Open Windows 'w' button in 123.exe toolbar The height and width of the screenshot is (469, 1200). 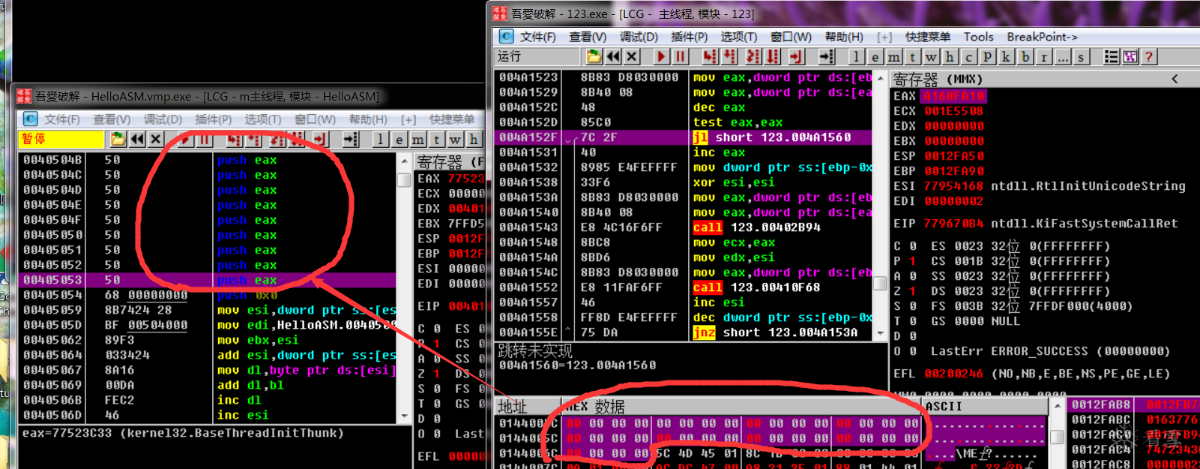click(931, 56)
